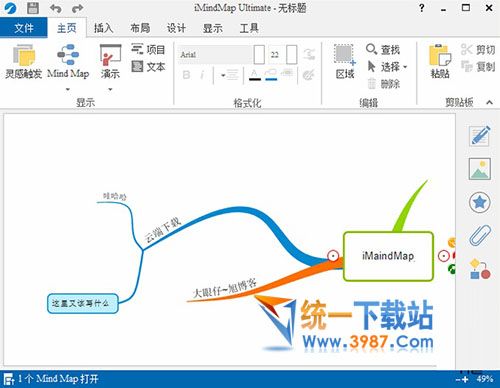Open the image library sidebar icon

[480, 169]
